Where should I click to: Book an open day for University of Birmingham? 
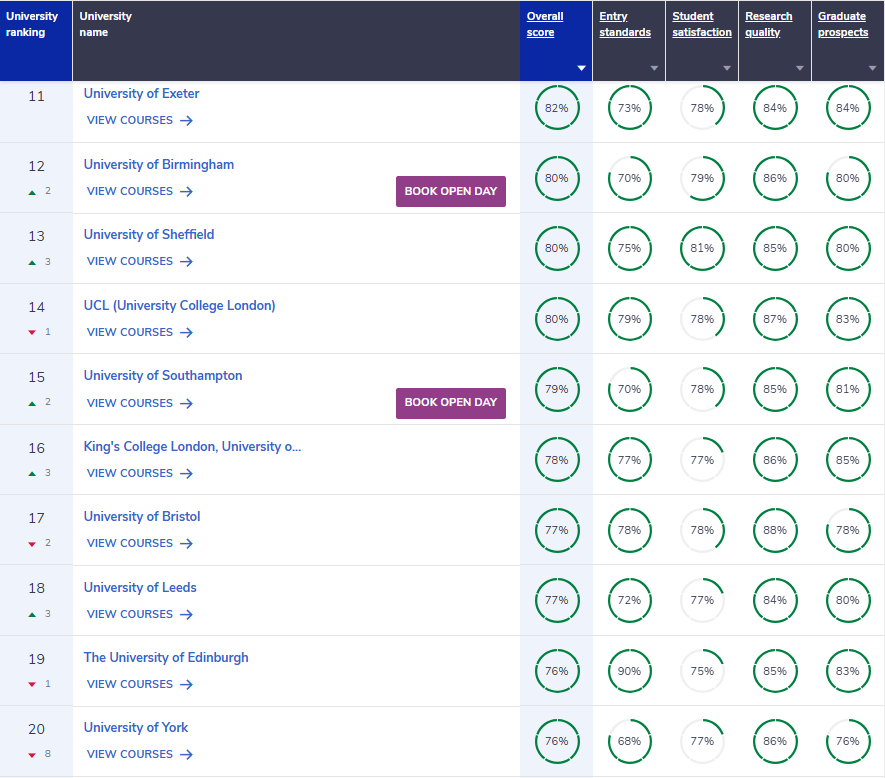coord(450,191)
